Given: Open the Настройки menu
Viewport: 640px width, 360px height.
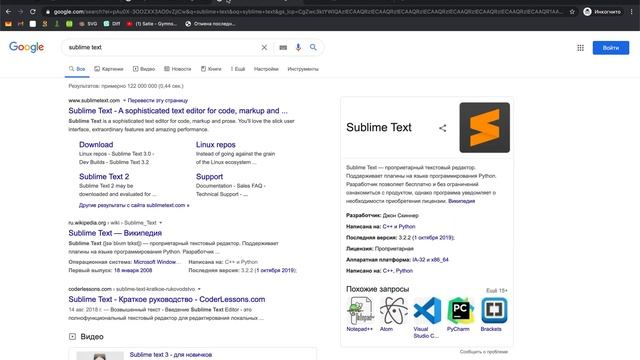Looking at the screenshot, I should (266, 69).
